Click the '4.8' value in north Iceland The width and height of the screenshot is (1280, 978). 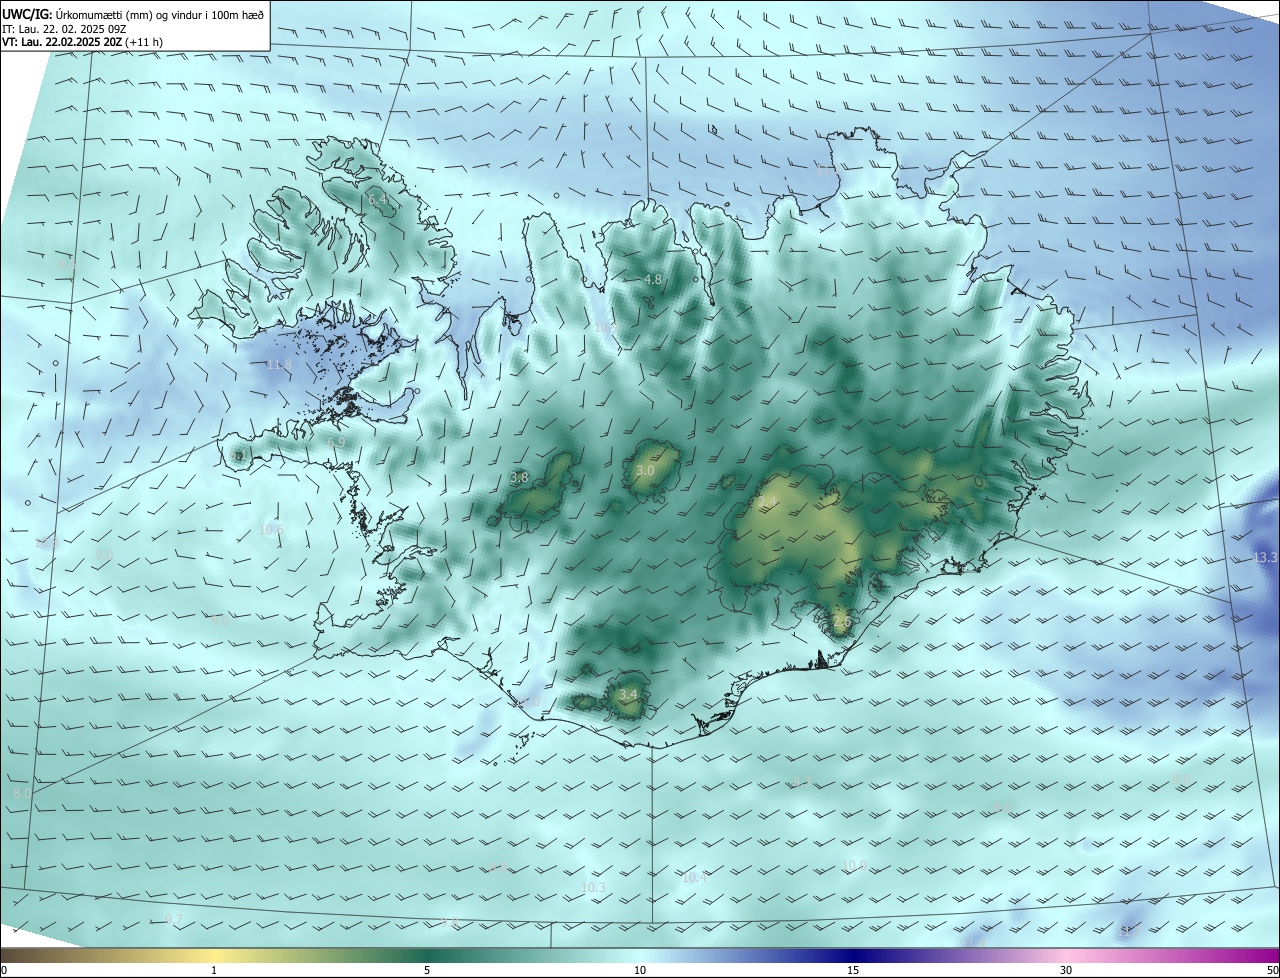coord(653,280)
